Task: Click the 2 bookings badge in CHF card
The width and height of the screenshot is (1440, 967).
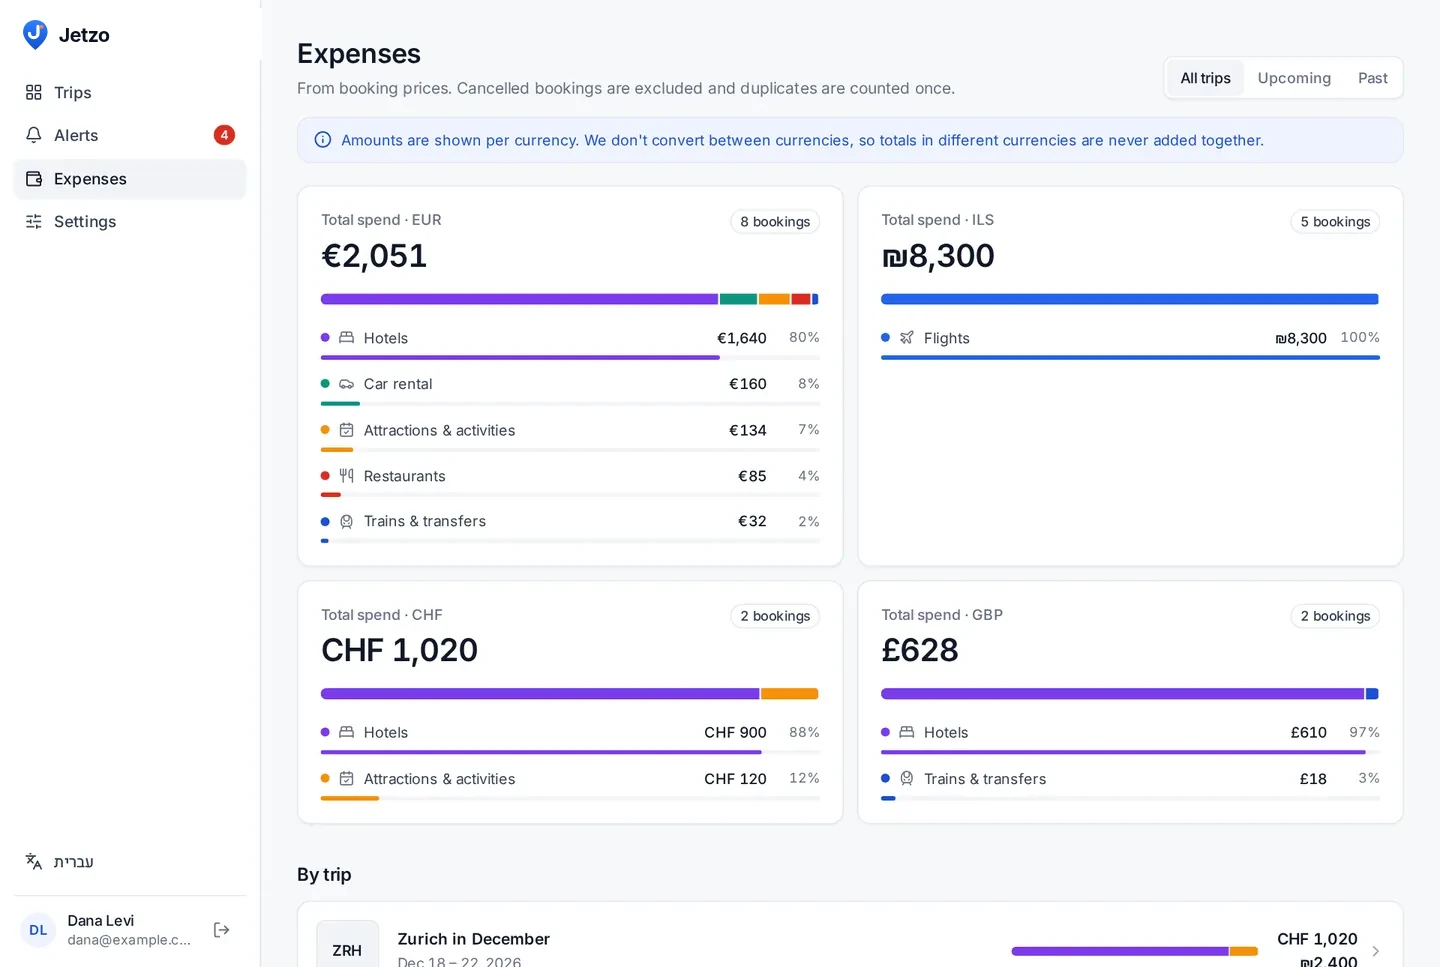Action: pyautogui.click(x=775, y=616)
